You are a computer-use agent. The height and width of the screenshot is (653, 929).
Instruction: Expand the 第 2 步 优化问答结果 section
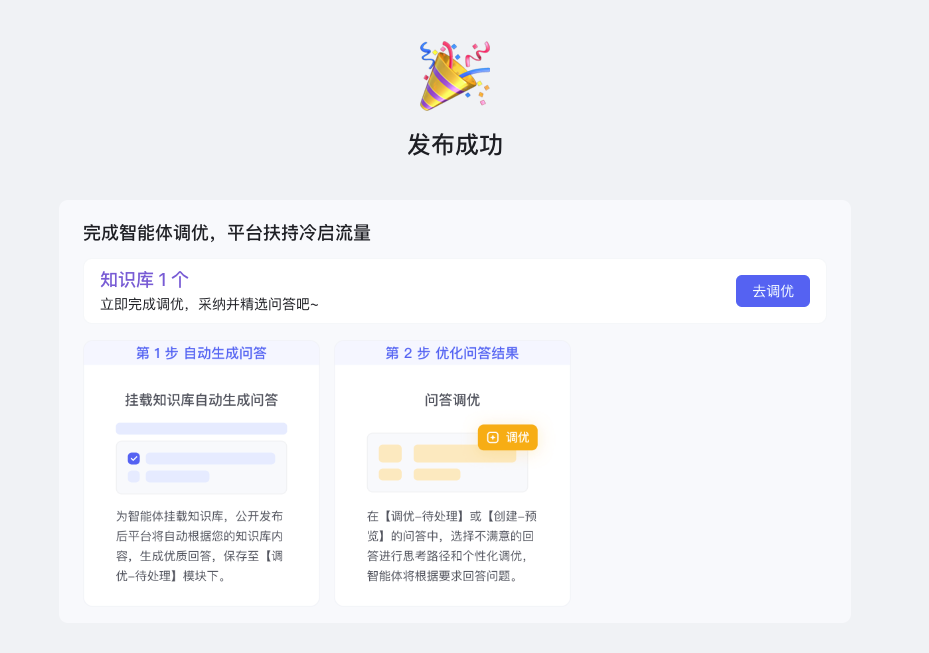tap(452, 352)
